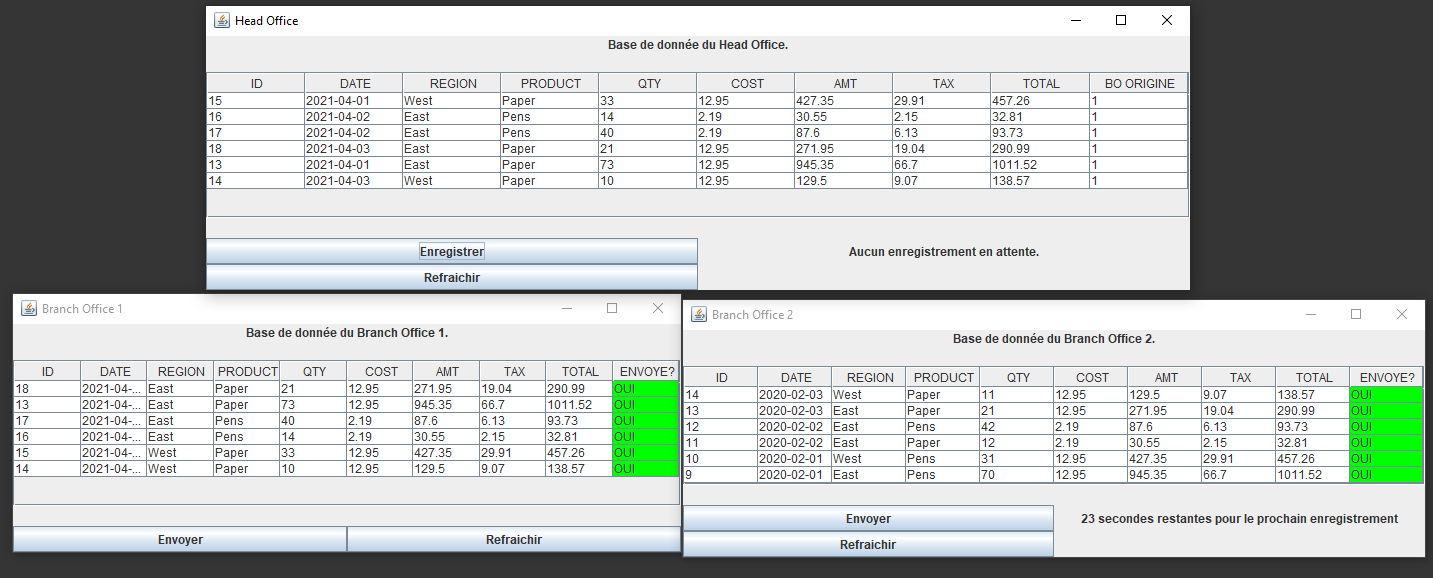Viewport: 1433px width, 578px height.
Task: Click the Java icon in Branch Office 1 title bar
Action: 29,308
